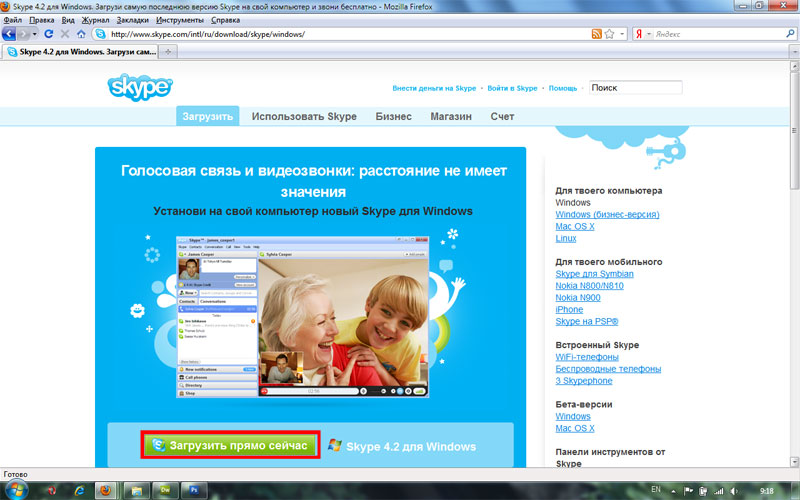The image size is (800, 500).
Task: Click the Skype app screenshot image
Action: tap(303, 317)
